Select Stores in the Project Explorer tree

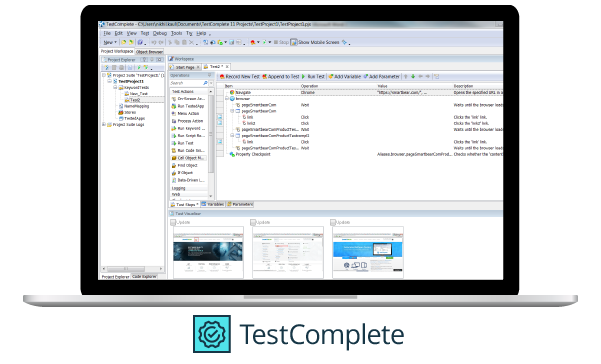(x=130, y=112)
